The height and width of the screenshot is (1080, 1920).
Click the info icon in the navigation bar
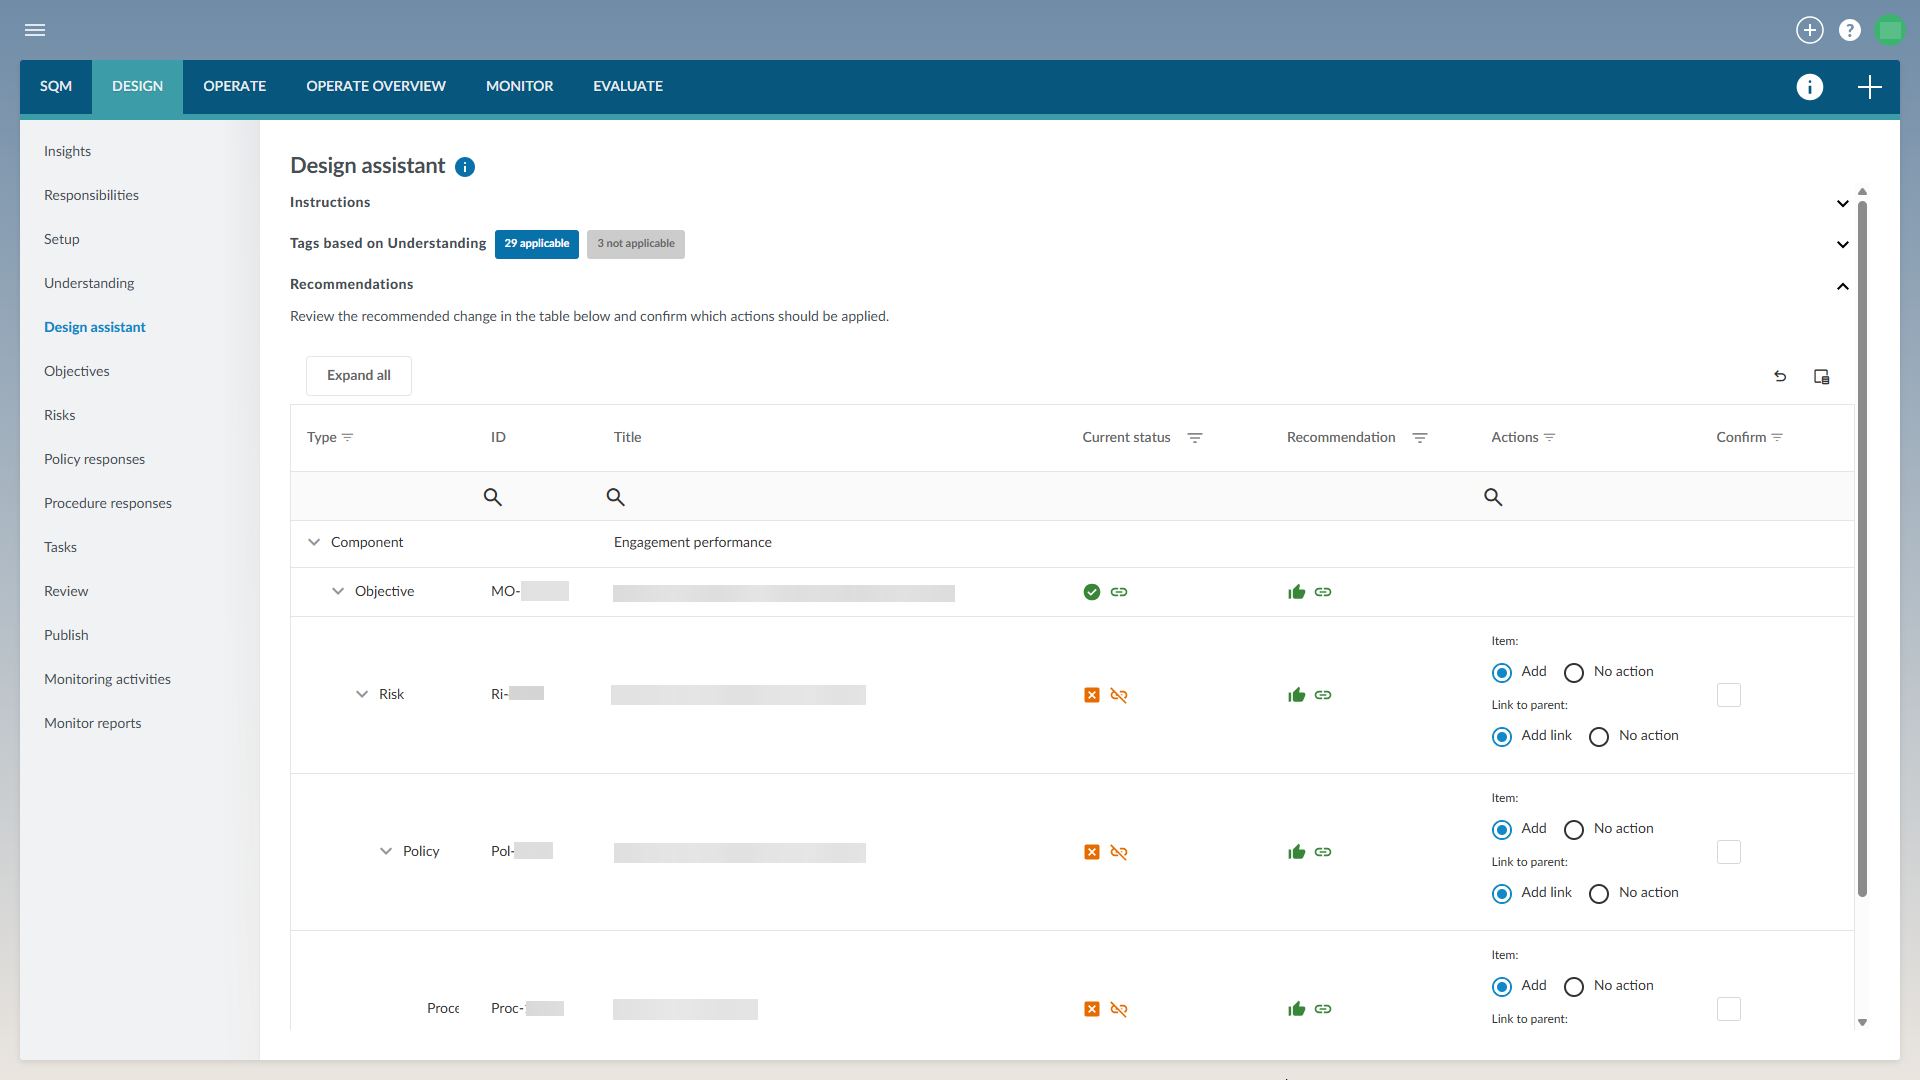(x=1809, y=87)
